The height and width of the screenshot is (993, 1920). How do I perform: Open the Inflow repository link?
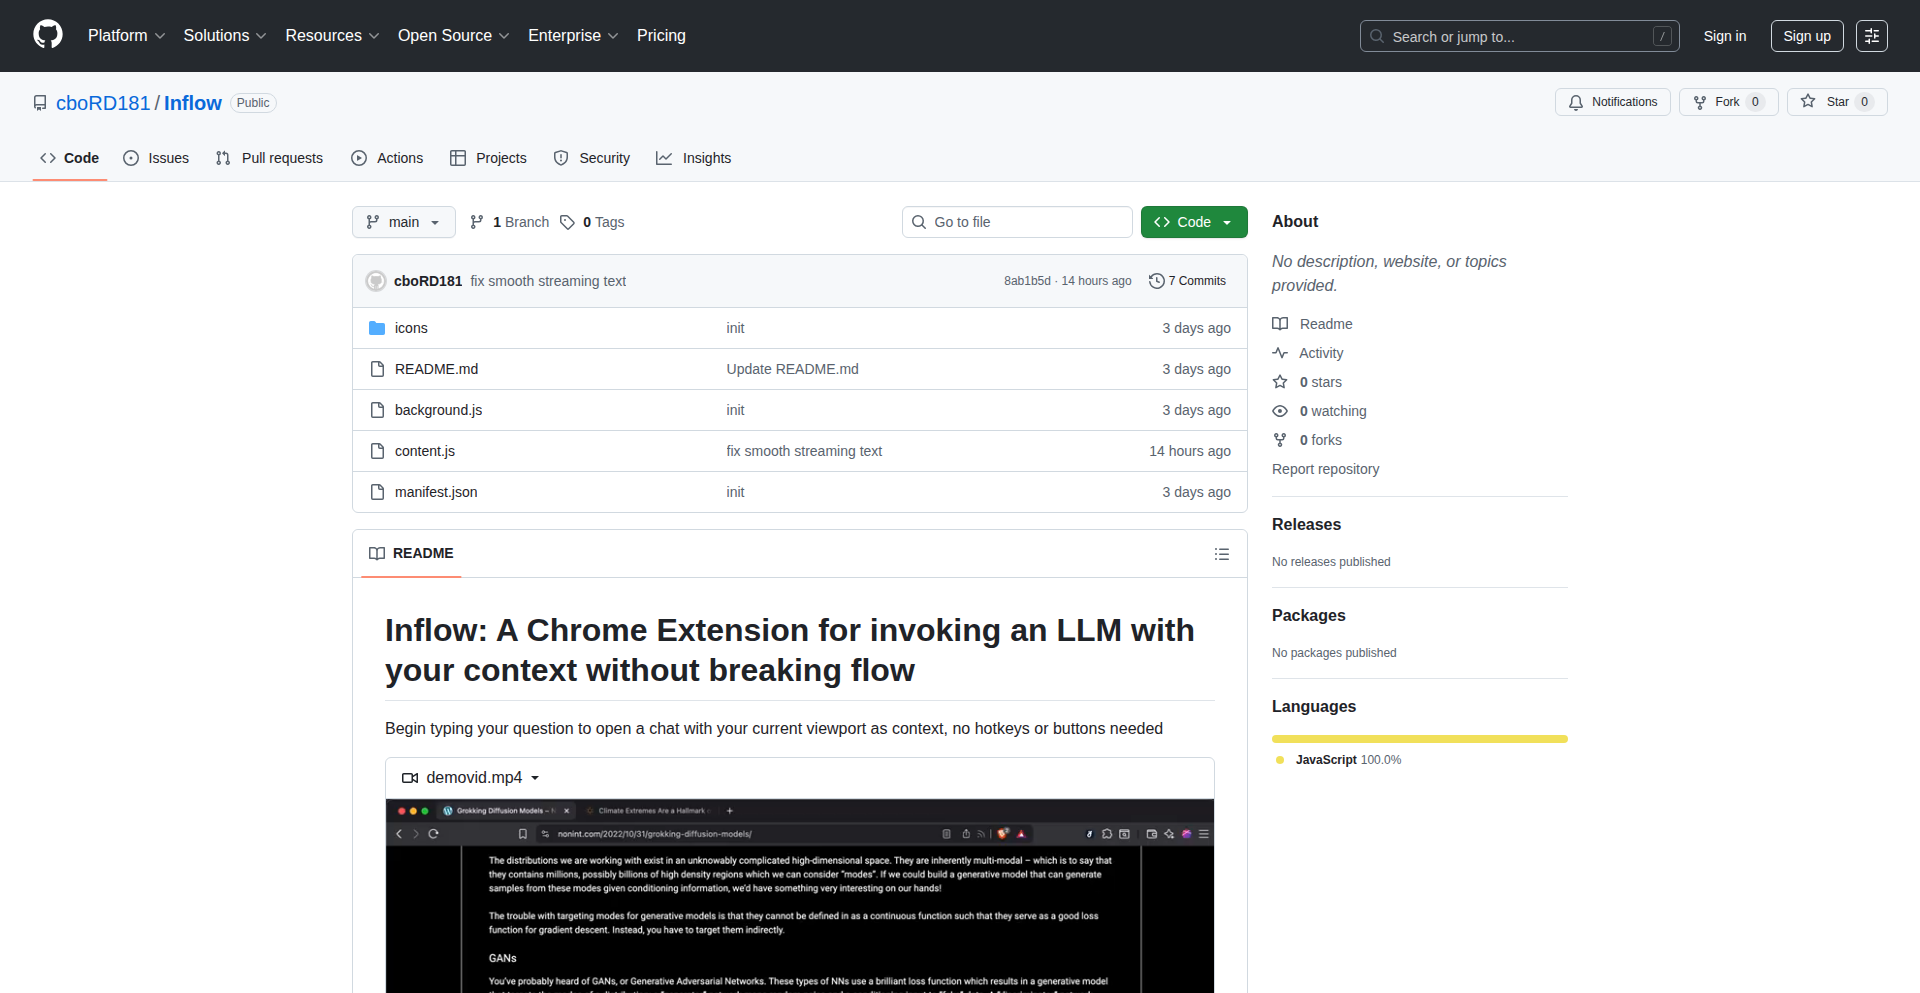coord(193,103)
